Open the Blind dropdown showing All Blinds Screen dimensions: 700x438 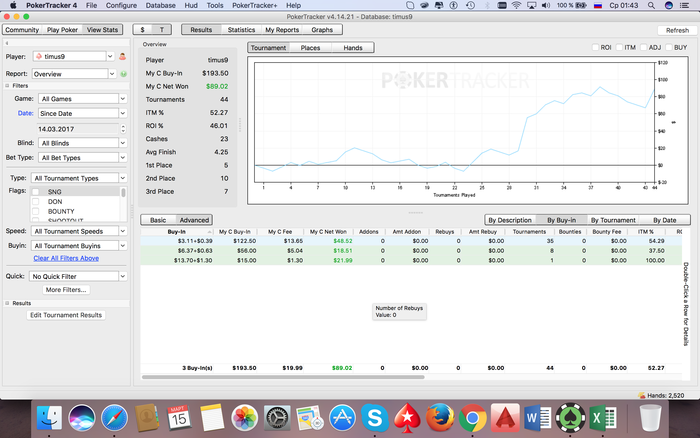pos(82,143)
